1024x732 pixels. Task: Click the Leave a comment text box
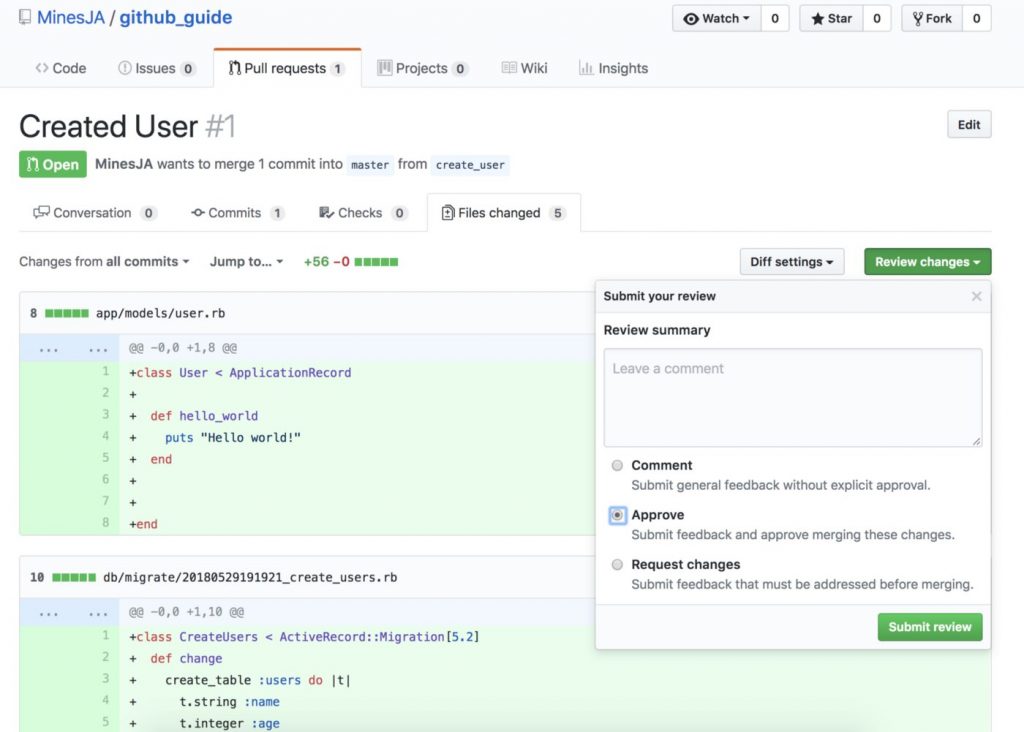(x=792, y=398)
